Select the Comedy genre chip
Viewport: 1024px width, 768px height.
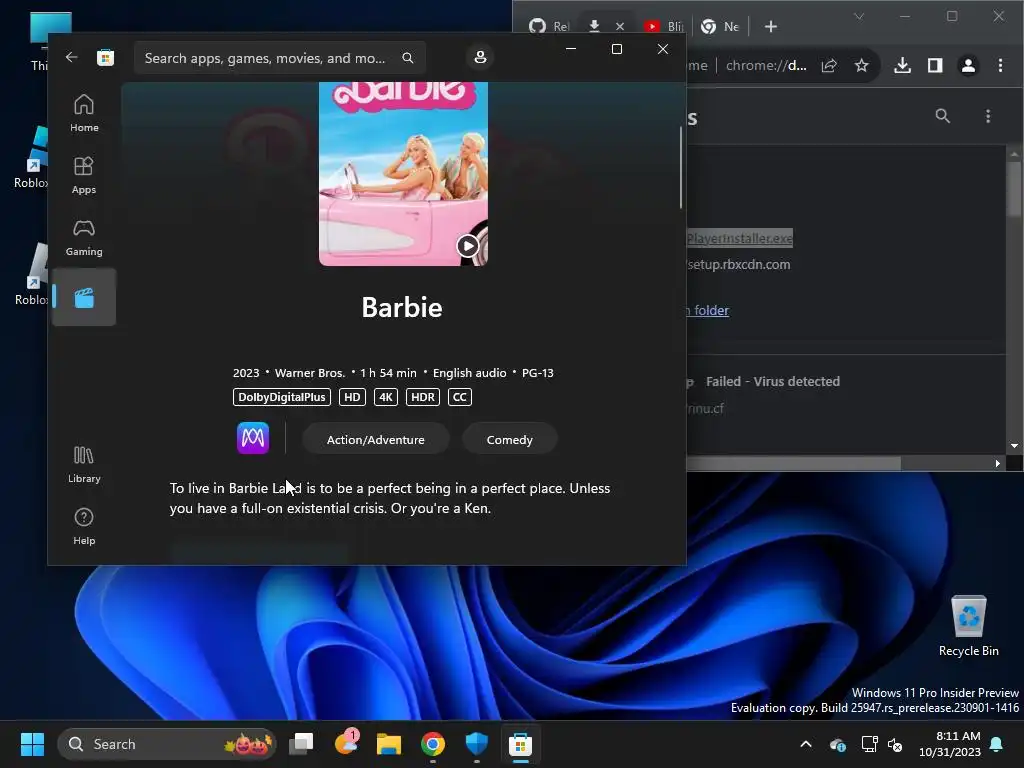click(x=509, y=440)
